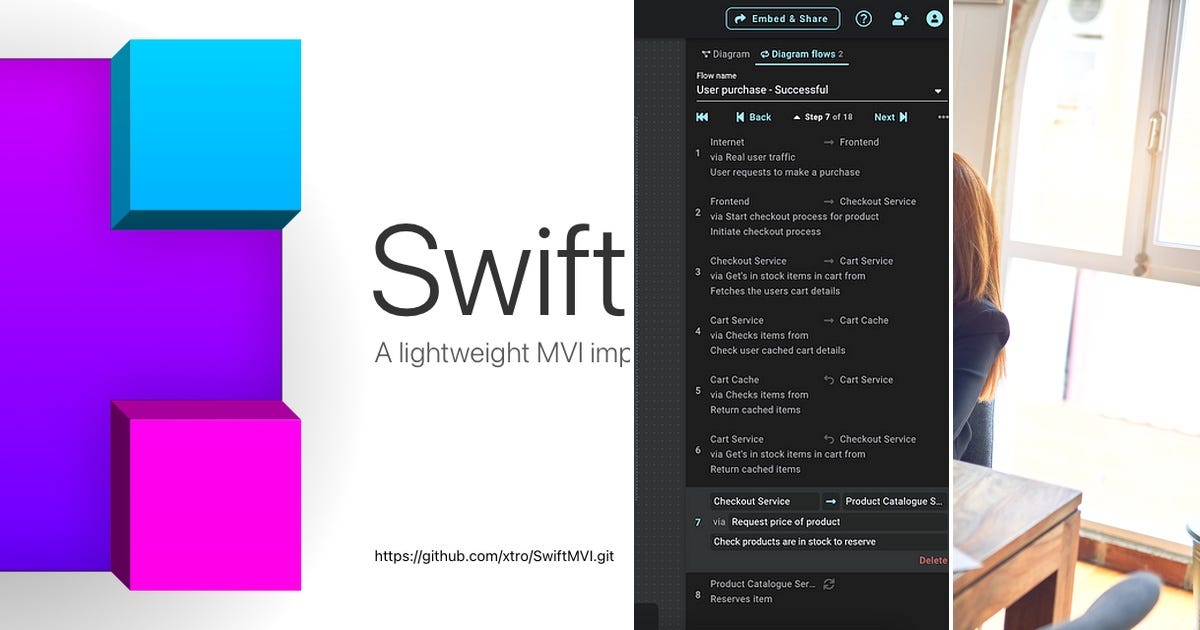
Task: Open the three-dot more options menu
Action: point(942,117)
